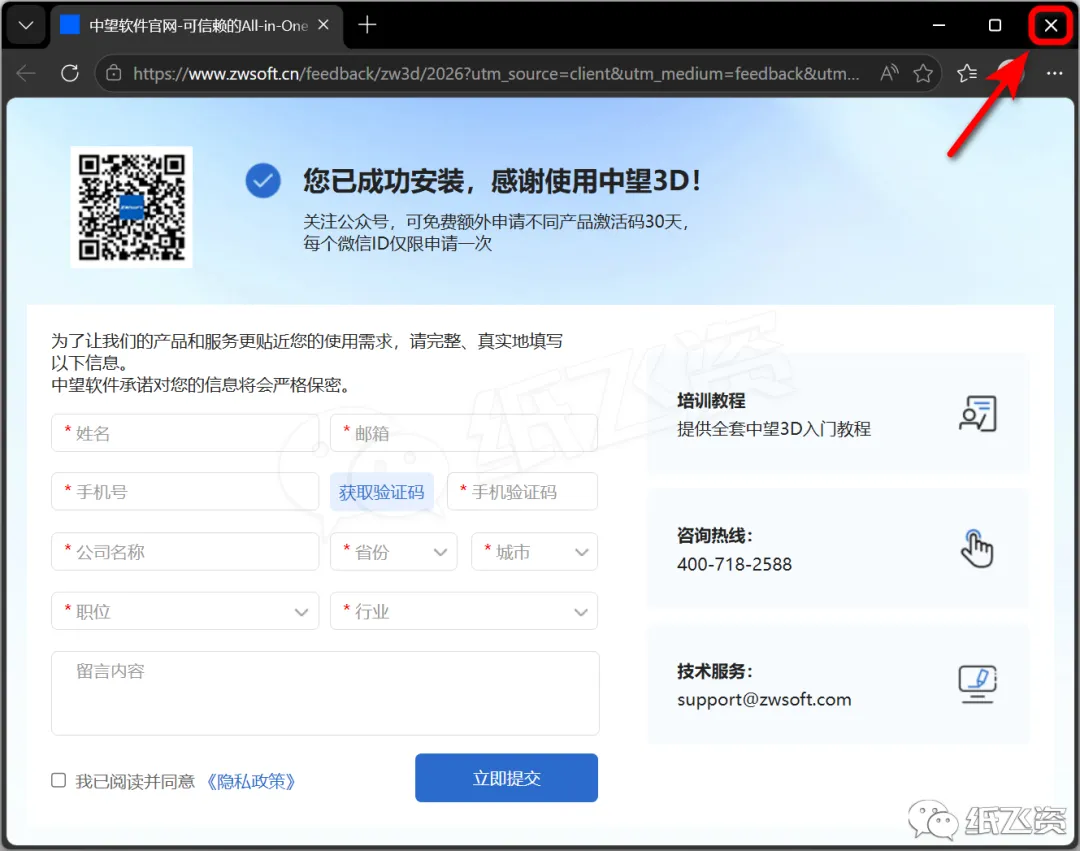
Task: Submit form with 立即提交 button
Action: pyautogui.click(x=506, y=778)
